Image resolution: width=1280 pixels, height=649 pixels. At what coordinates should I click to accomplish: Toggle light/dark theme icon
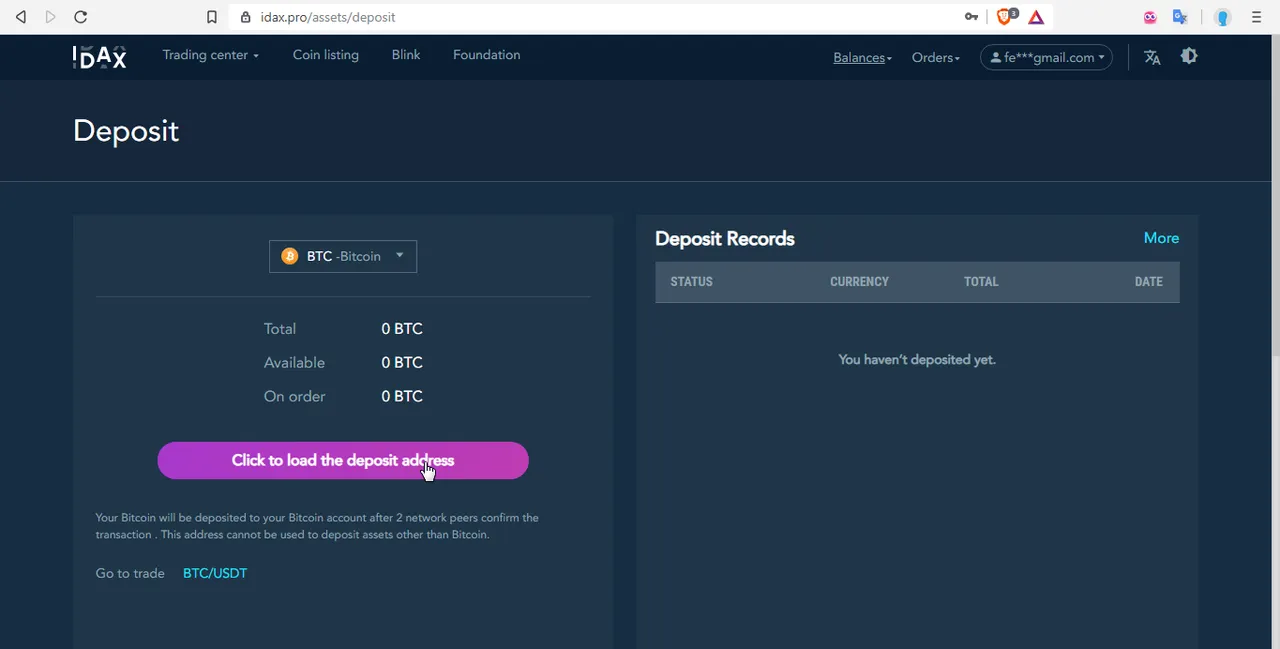1189,56
